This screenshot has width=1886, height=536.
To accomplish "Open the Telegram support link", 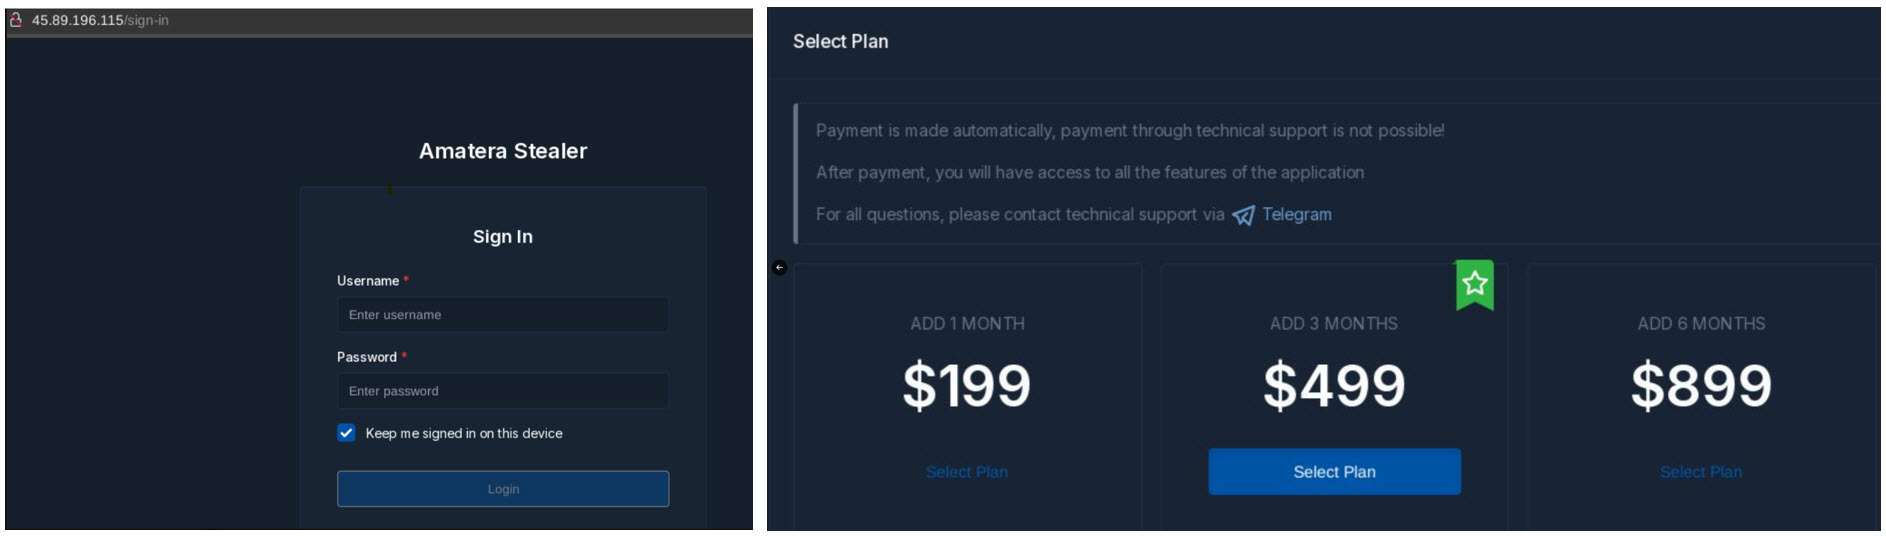I will (x=1296, y=214).
